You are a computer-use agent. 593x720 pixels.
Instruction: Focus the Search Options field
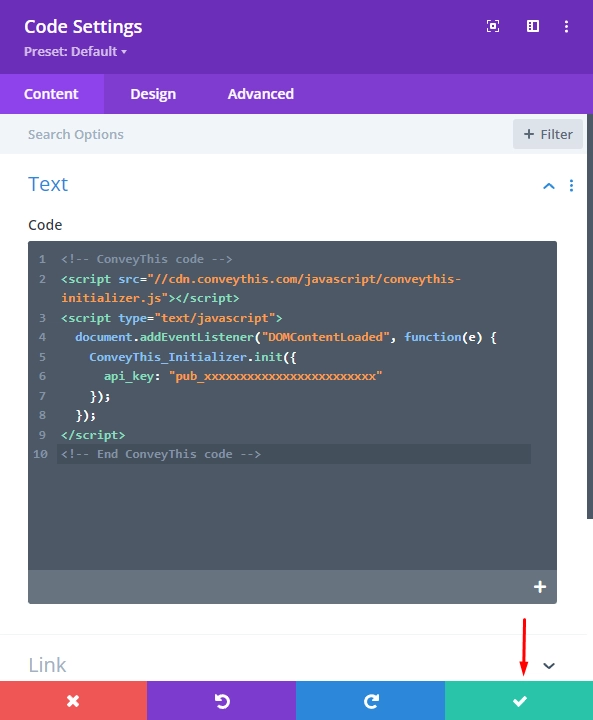(x=257, y=134)
